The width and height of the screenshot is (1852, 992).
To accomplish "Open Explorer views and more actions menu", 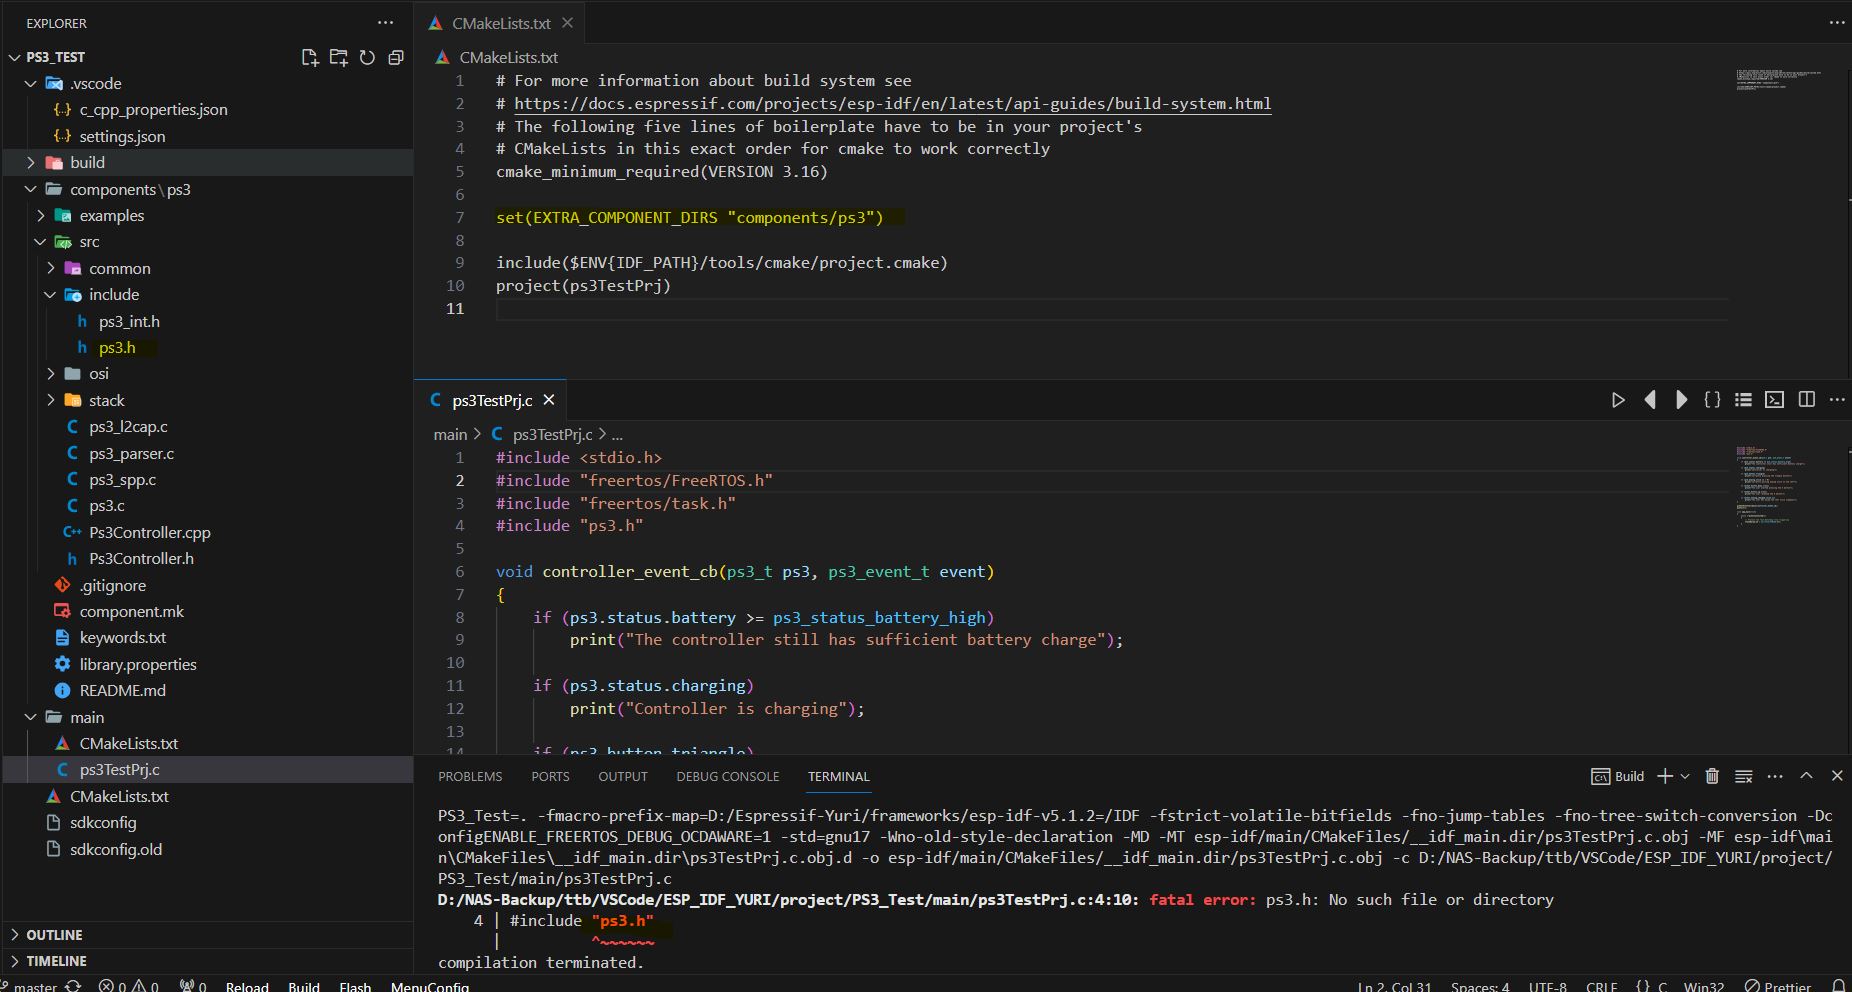I will click(x=386, y=22).
